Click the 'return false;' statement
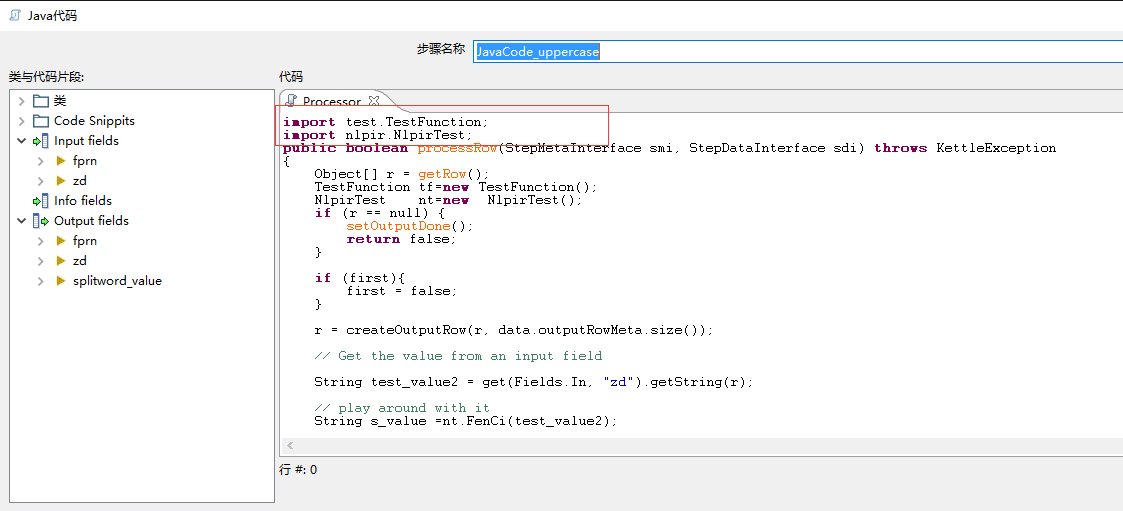The width and height of the screenshot is (1123, 511). (x=402, y=239)
